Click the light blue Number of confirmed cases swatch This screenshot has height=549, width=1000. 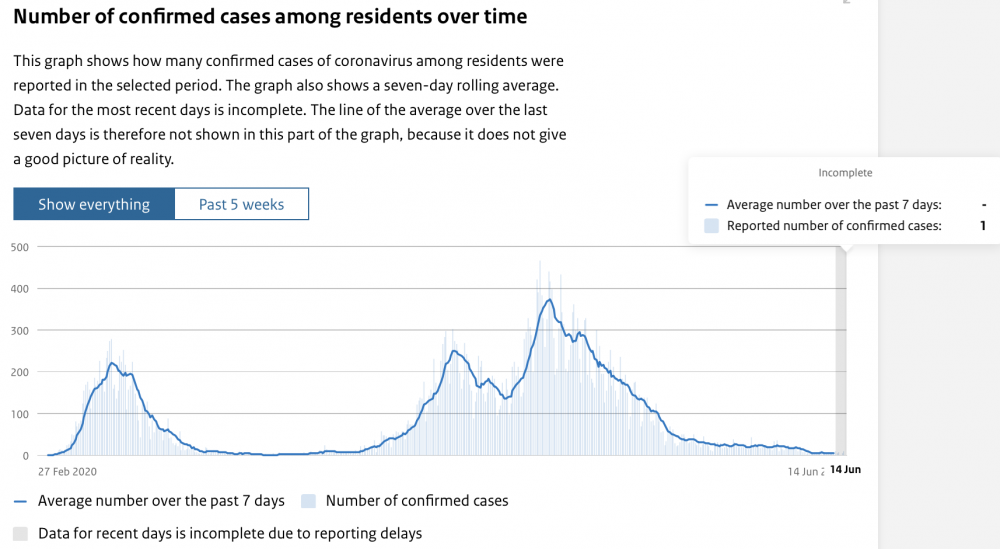coord(309,501)
